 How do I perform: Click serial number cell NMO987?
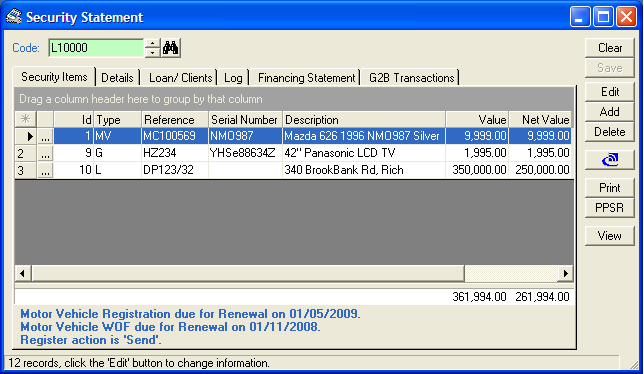click(x=246, y=136)
